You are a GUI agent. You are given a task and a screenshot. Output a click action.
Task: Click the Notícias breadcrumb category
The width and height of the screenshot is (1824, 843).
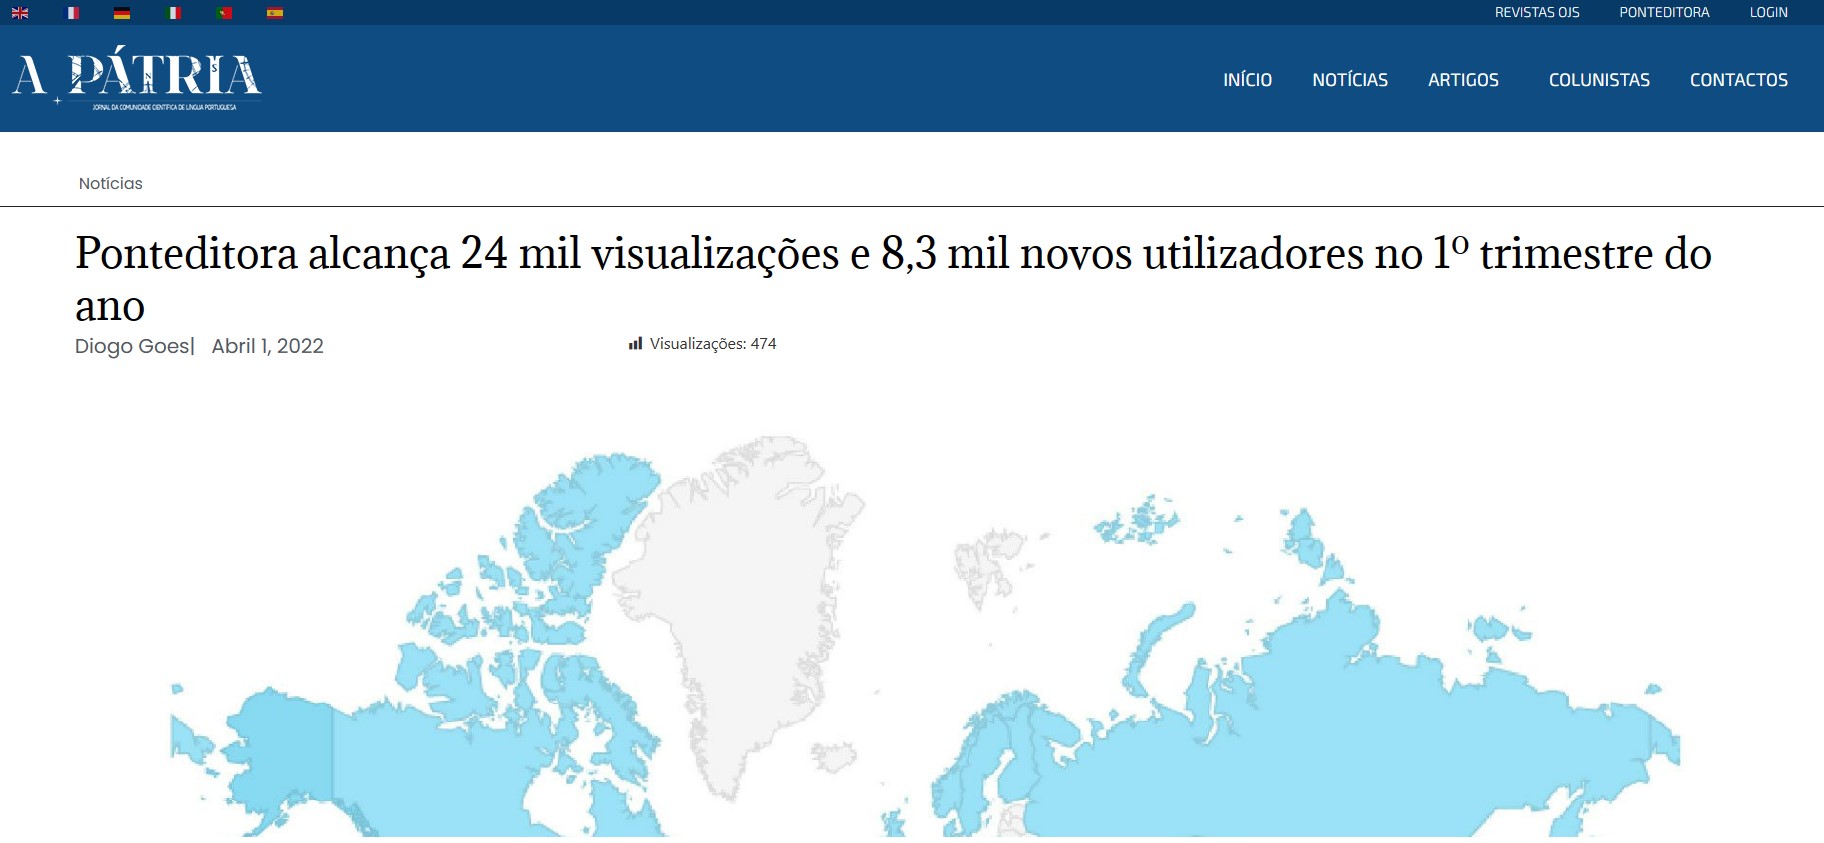[x=111, y=184]
